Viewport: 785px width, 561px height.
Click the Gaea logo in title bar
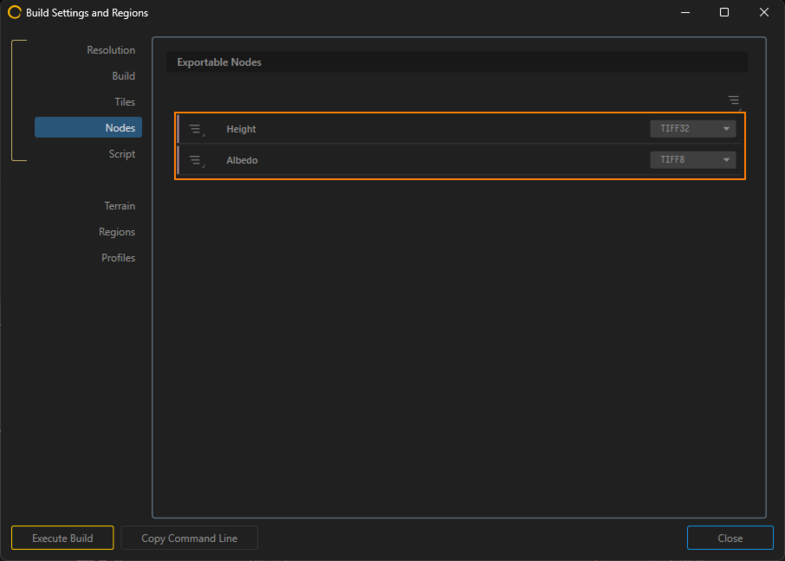coord(15,13)
